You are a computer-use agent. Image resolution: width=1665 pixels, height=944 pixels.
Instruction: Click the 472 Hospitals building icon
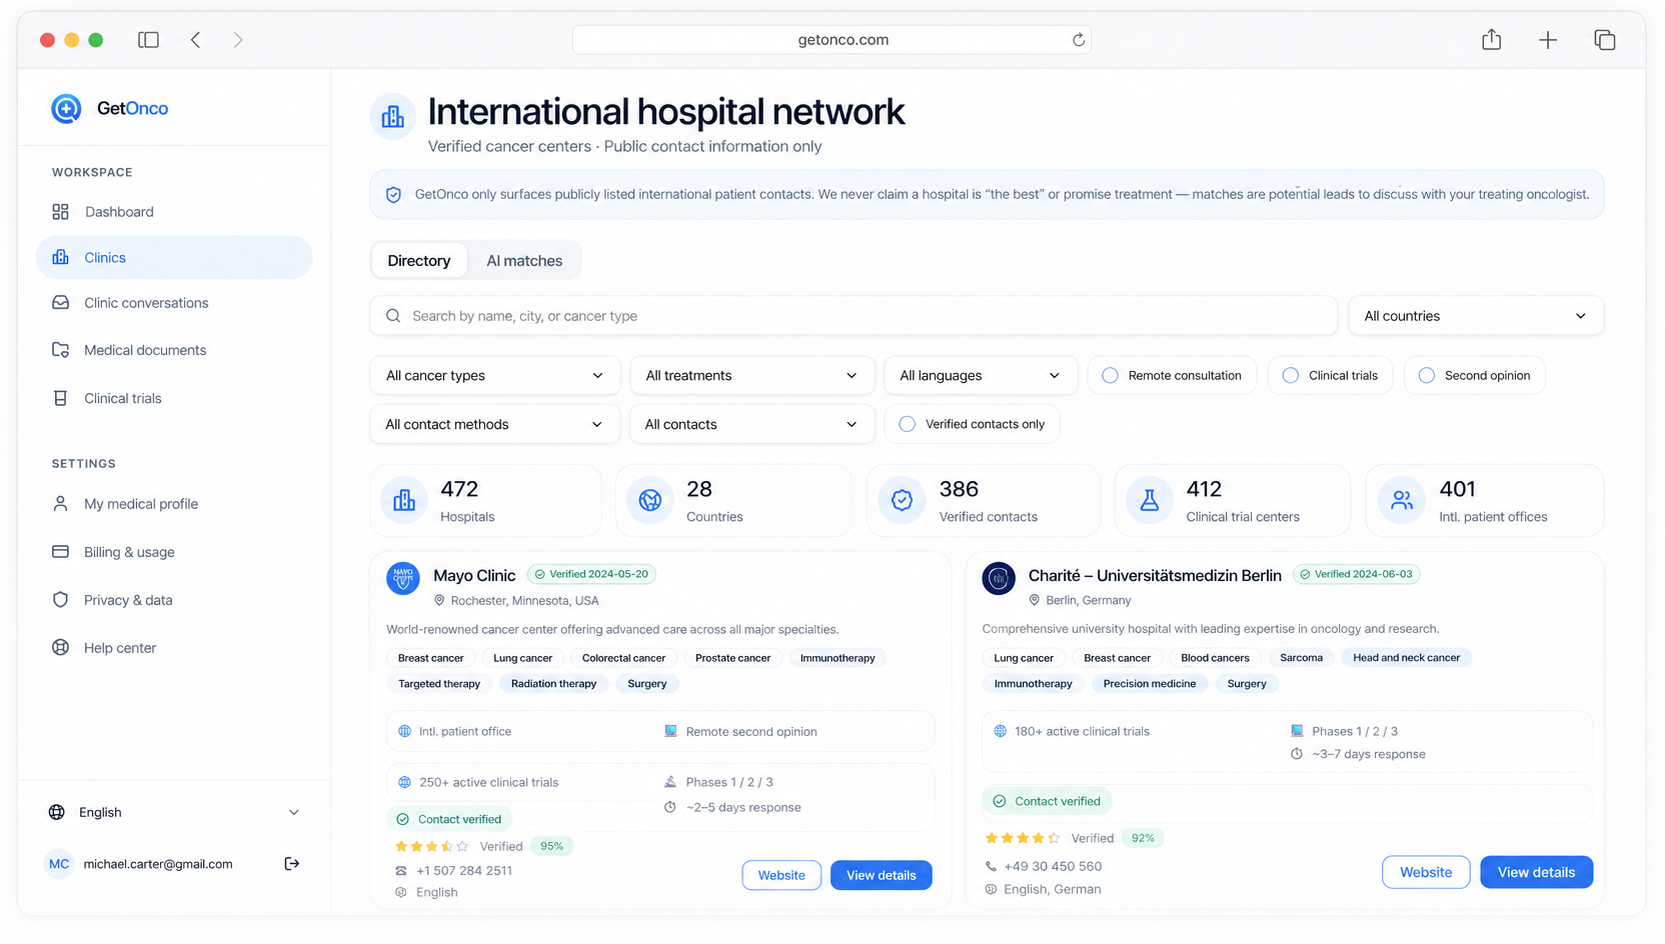(x=404, y=500)
